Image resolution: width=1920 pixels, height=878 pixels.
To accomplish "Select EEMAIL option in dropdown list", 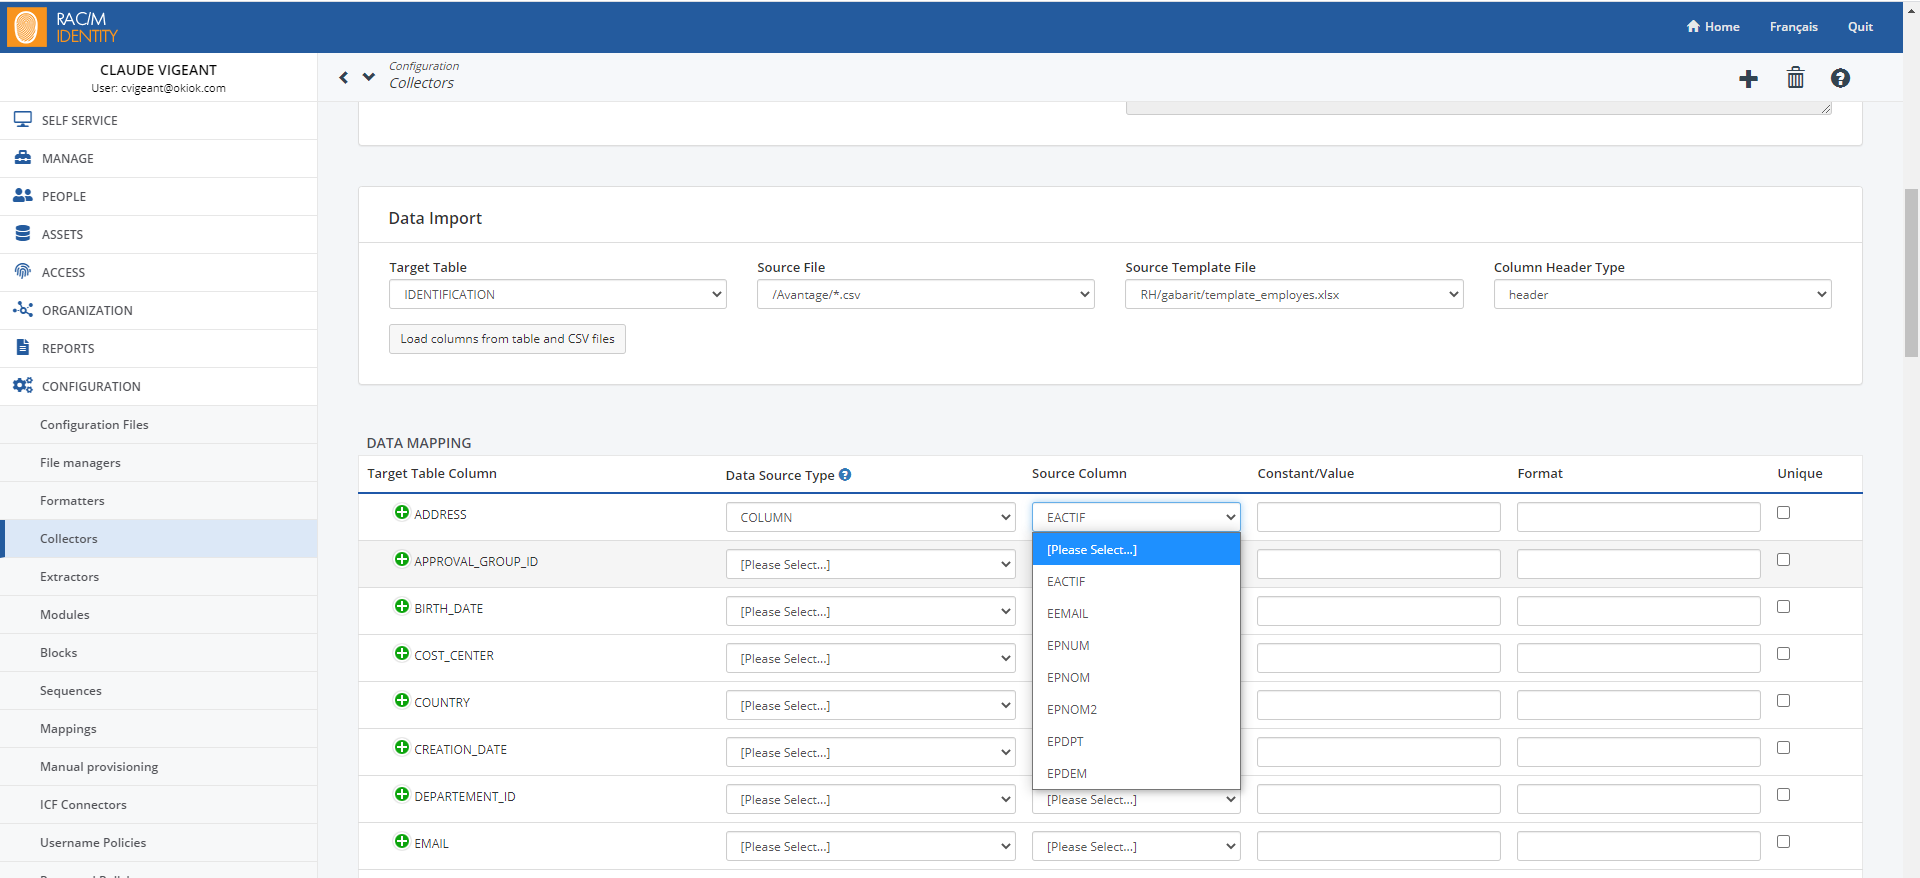I will click(1136, 613).
